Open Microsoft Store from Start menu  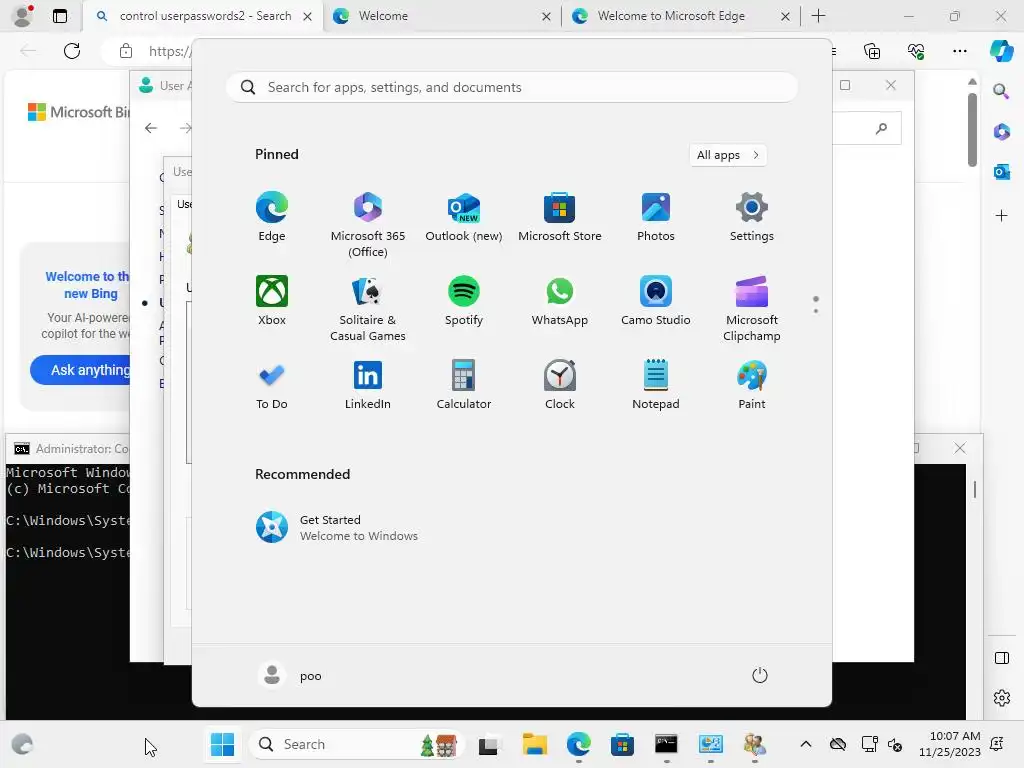pyautogui.click(x=560, y=217)
